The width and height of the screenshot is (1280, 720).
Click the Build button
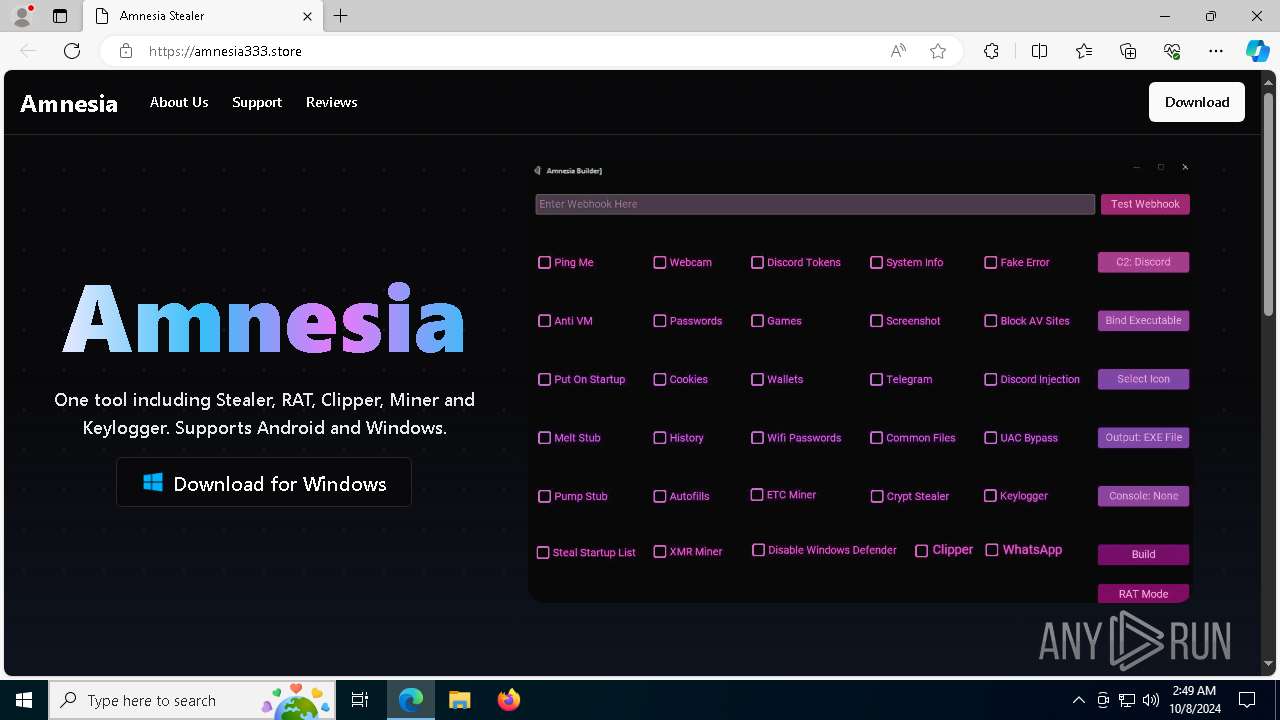pos(1143,554)
